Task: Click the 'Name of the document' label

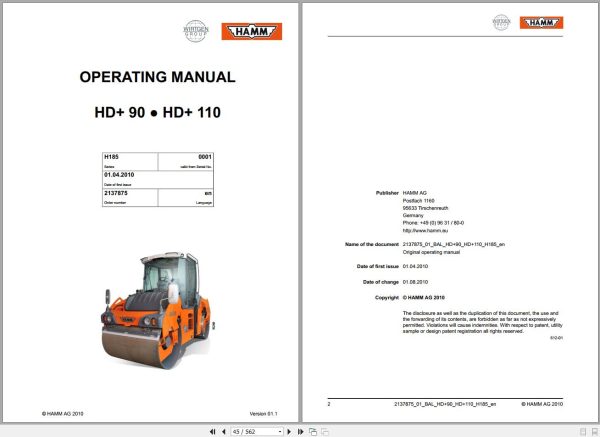Action: coord(372,244)
